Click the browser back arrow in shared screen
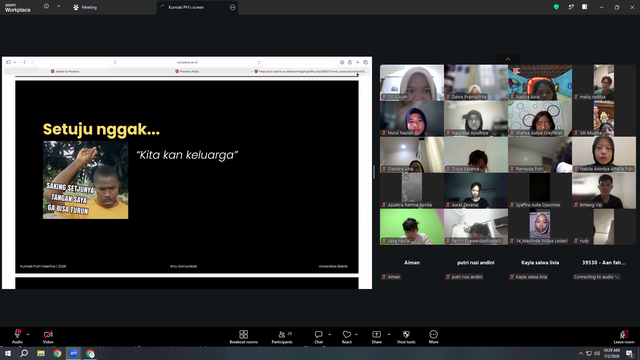 point(24,62)
